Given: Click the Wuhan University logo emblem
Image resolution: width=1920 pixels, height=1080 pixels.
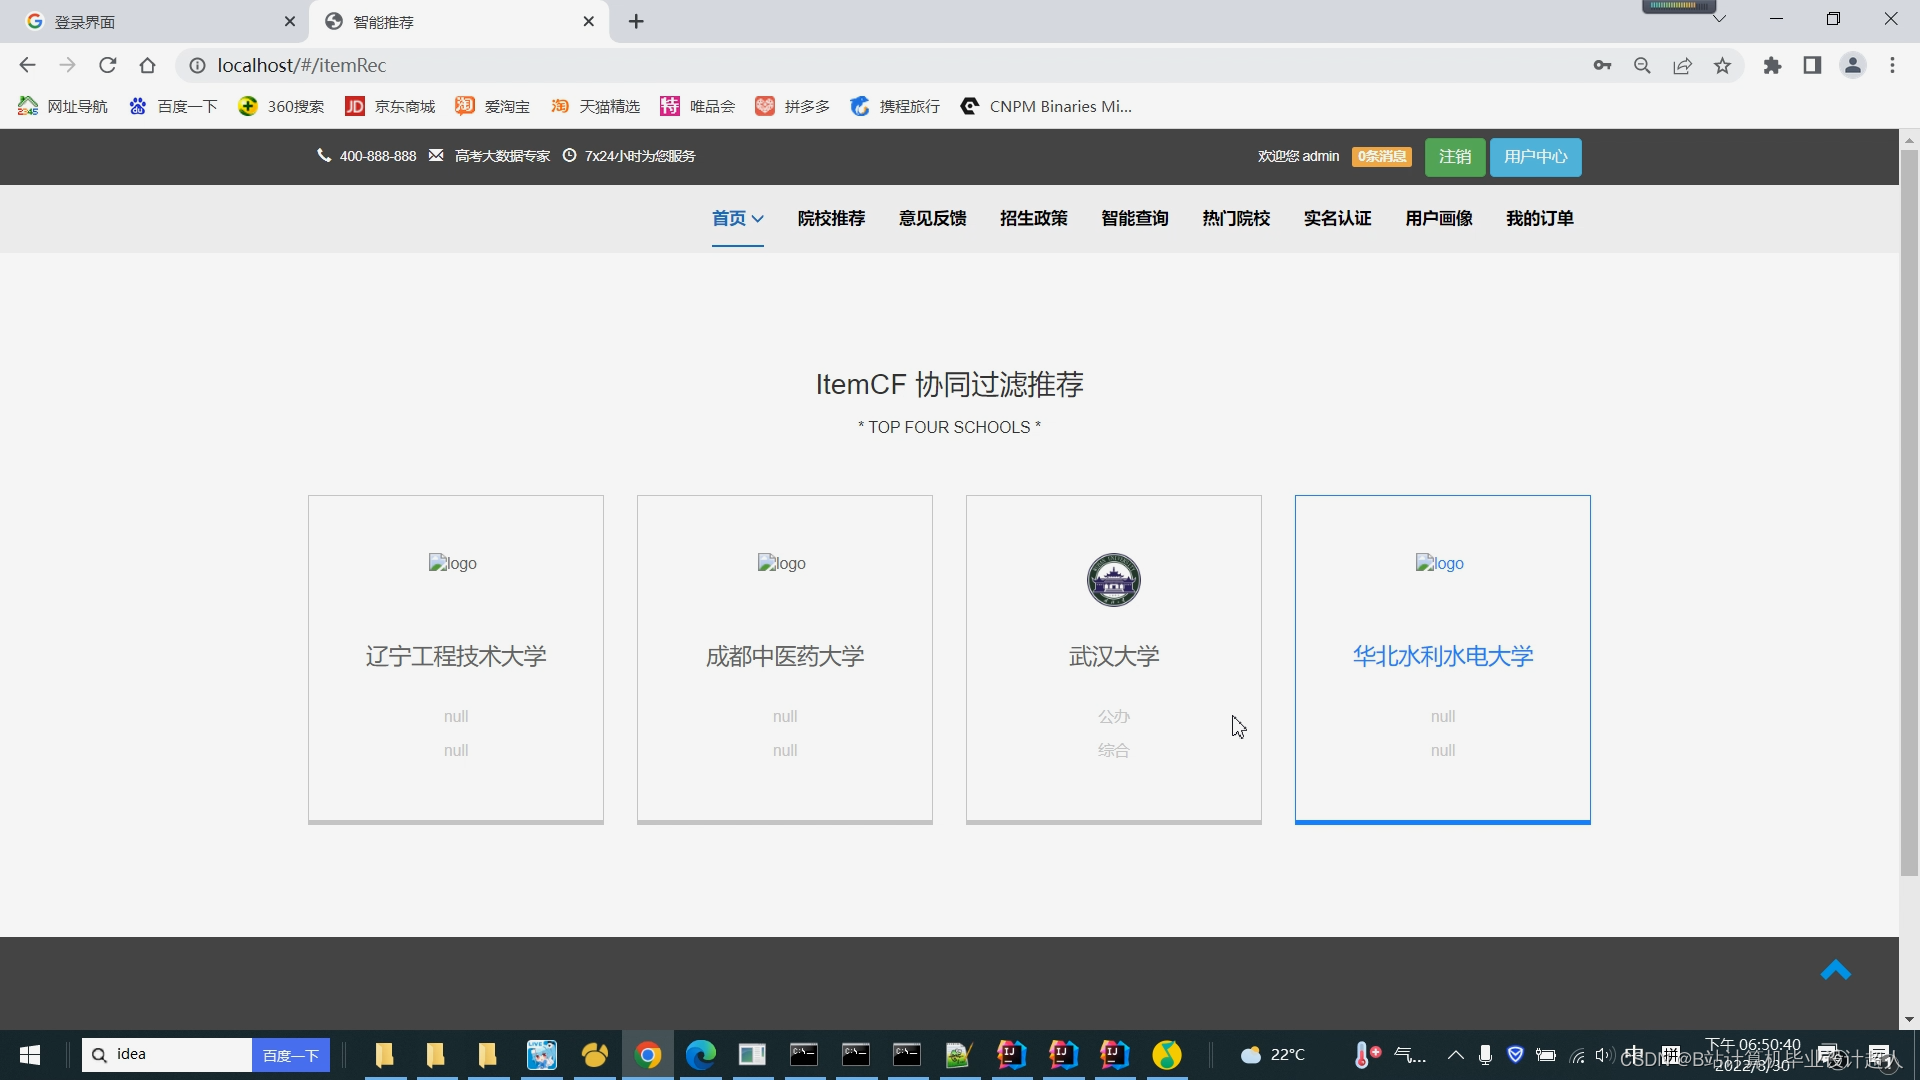Looking at the screenshot, I should (x=1113, y=580).
